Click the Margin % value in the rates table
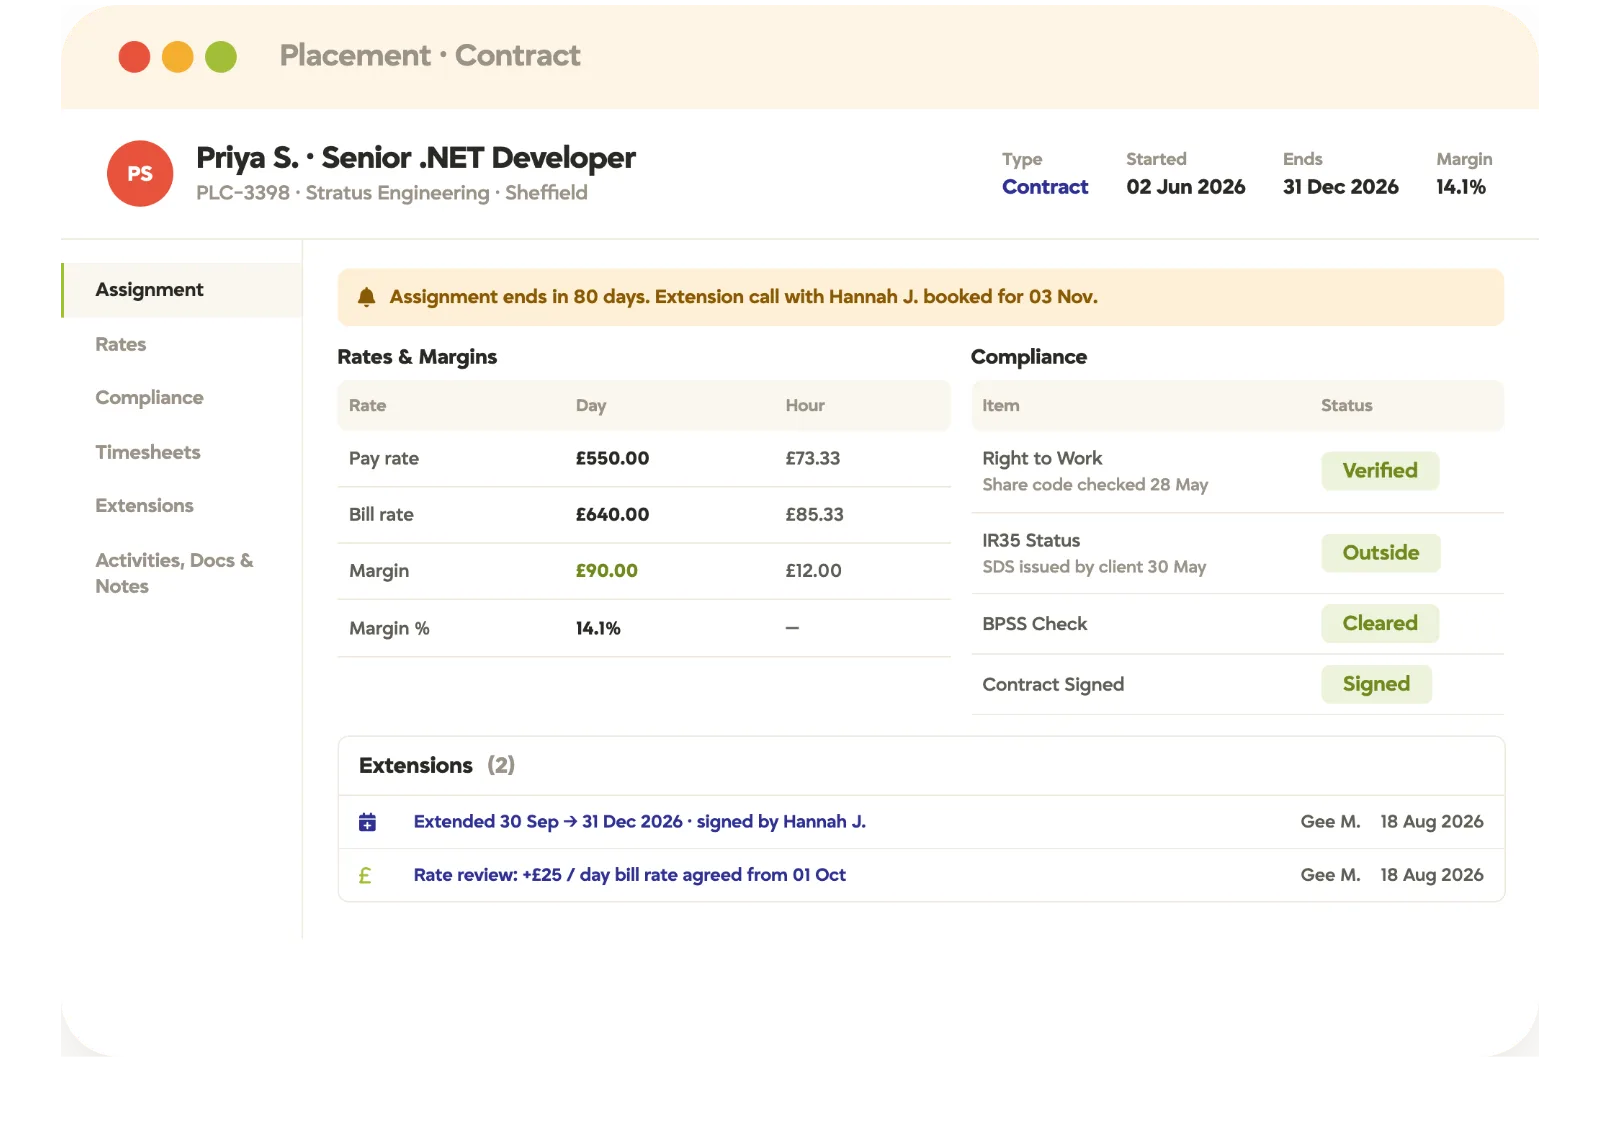Image resolution: width=1600 pixels, height=1138 pixels. [x=598, y=629]
